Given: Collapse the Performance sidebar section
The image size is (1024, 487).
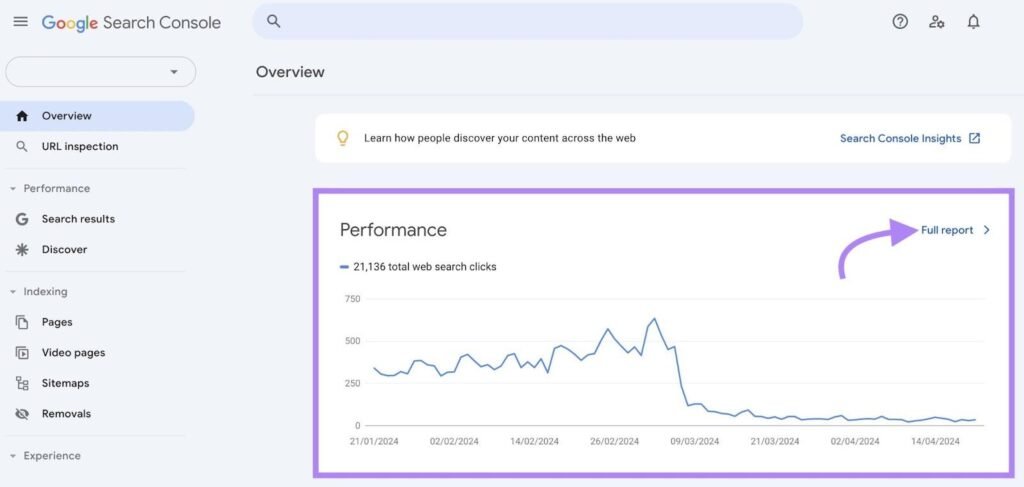Looking at the screenshot, I should pos(13,189).
